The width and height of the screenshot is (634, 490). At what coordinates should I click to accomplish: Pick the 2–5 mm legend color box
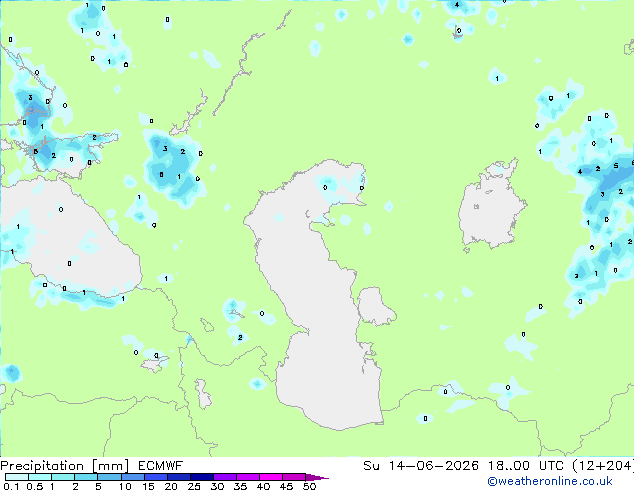tap(86, 477)
